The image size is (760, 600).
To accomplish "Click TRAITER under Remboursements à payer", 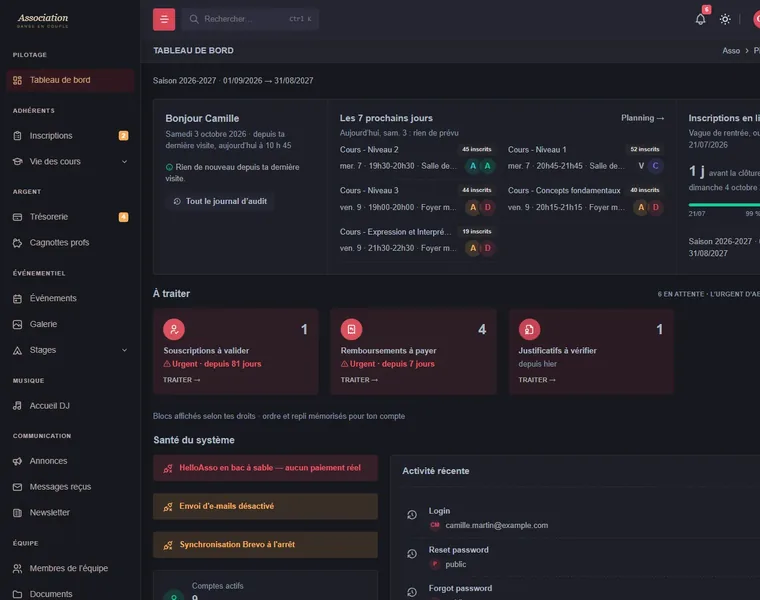I will coord(359,380).
